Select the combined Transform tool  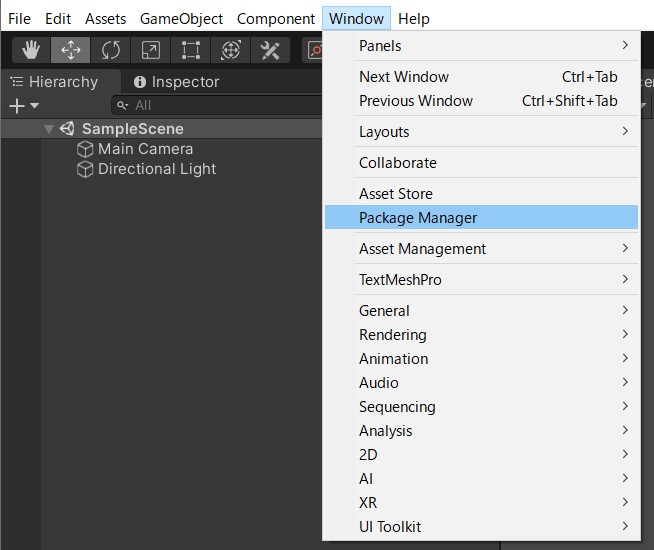[230, 50]
